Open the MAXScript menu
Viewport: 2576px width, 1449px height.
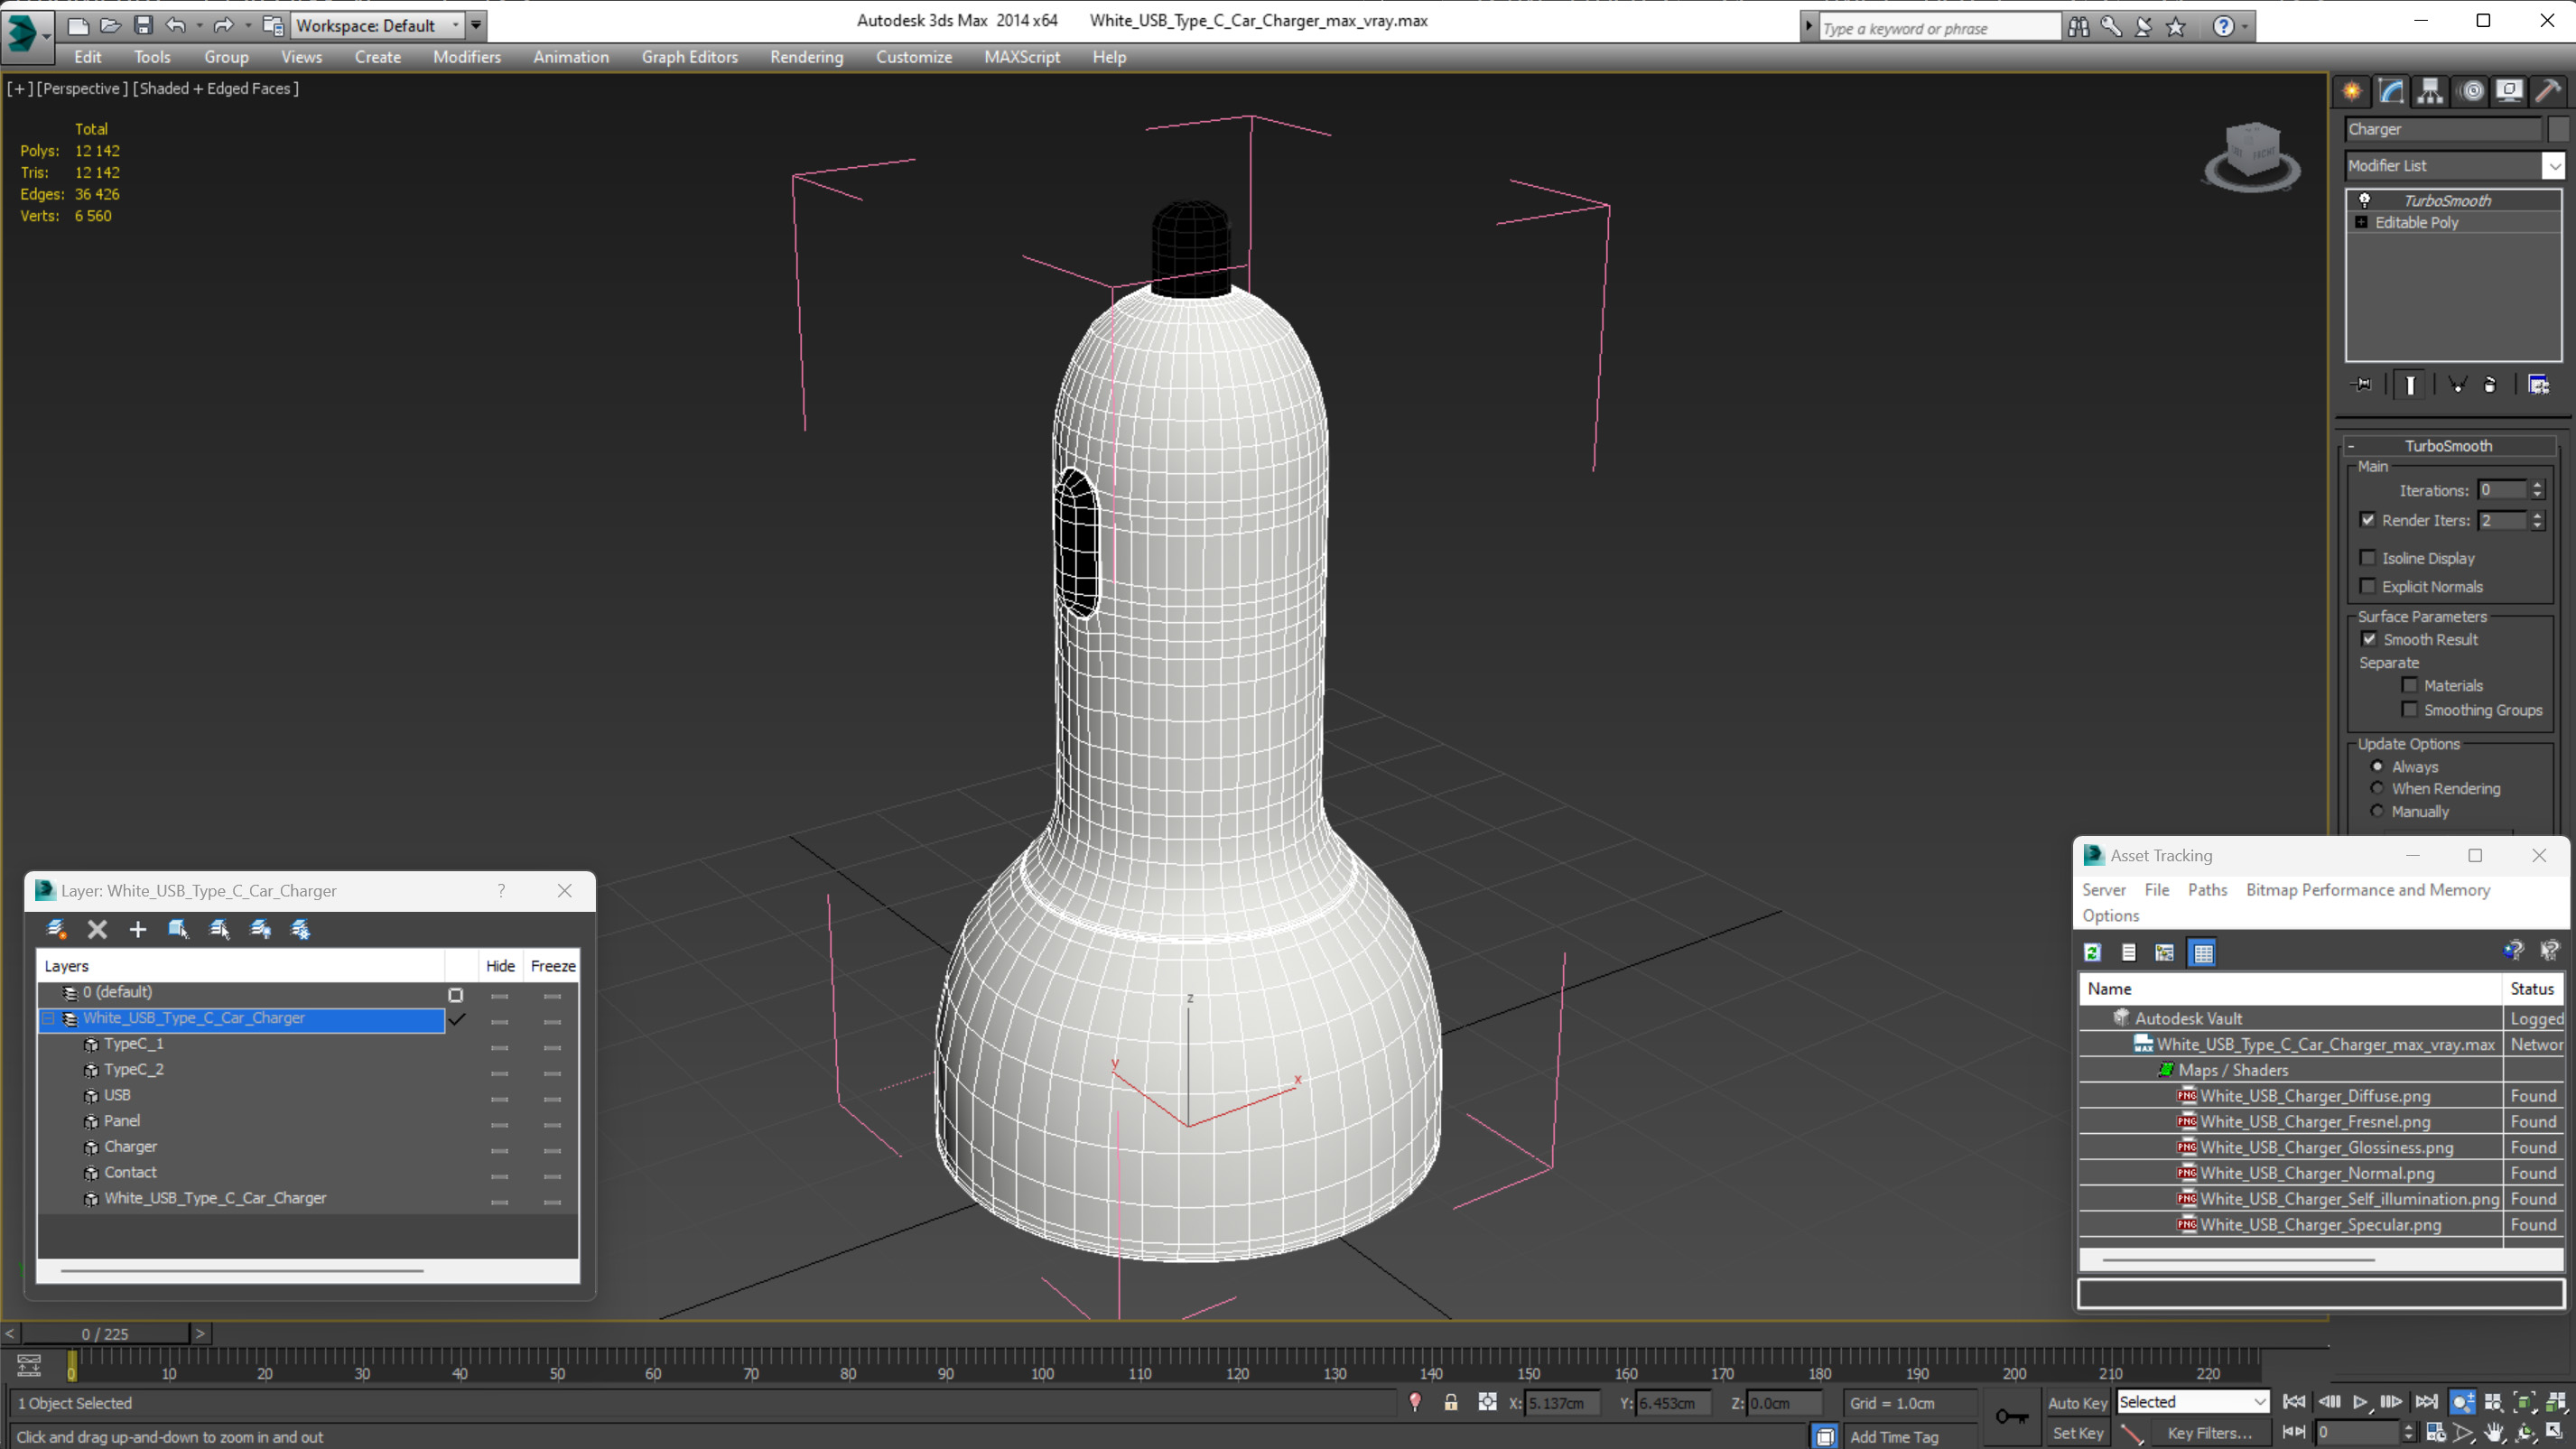click(1022, 57)
